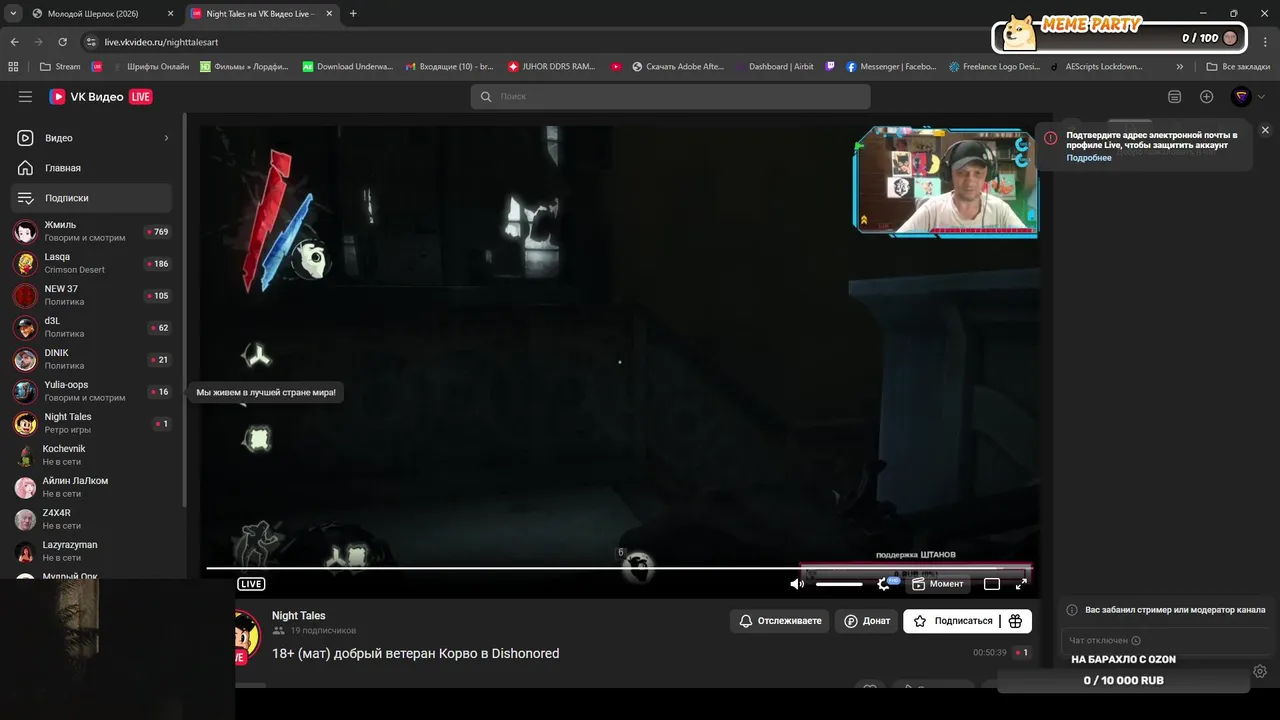Click the Жмиль avatar icon
1280x720 pixels.
(x=25, y=232)
